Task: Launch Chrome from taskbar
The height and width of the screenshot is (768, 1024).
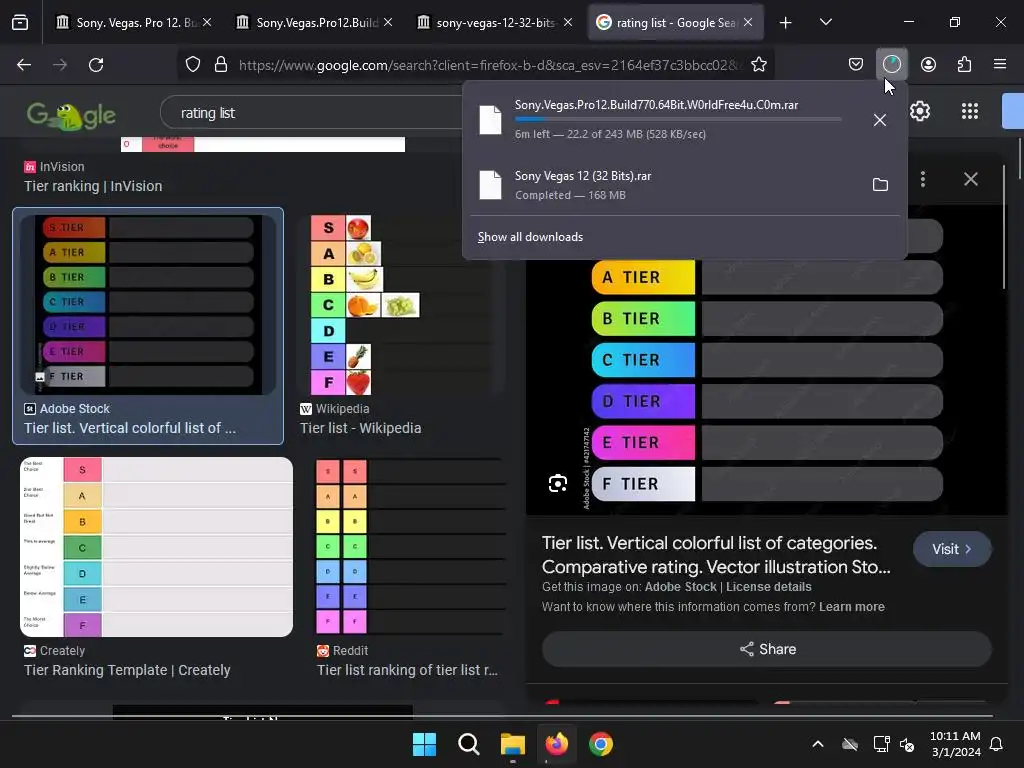Action: pyautogui.click(x=601, y=744)
